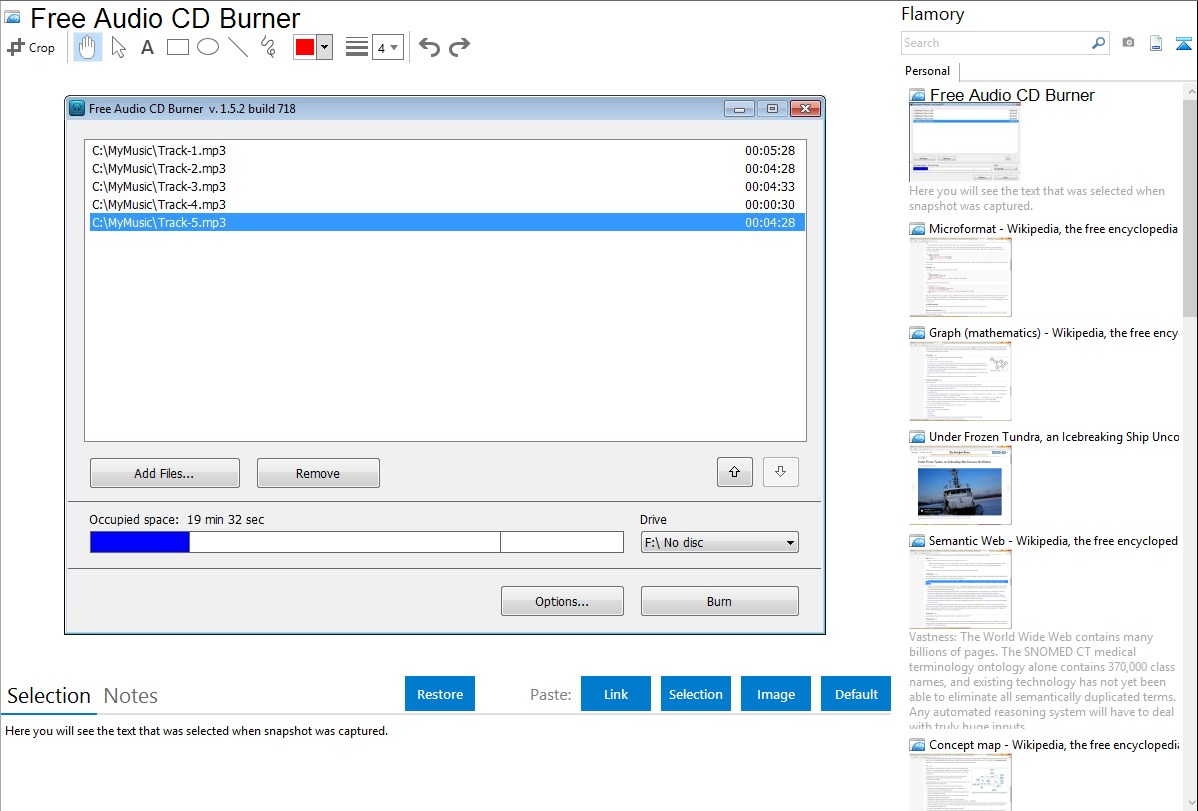This screenshot has height=811, width=1198.
Task: Switch to the Selection tab
Action: click(49, 696)
